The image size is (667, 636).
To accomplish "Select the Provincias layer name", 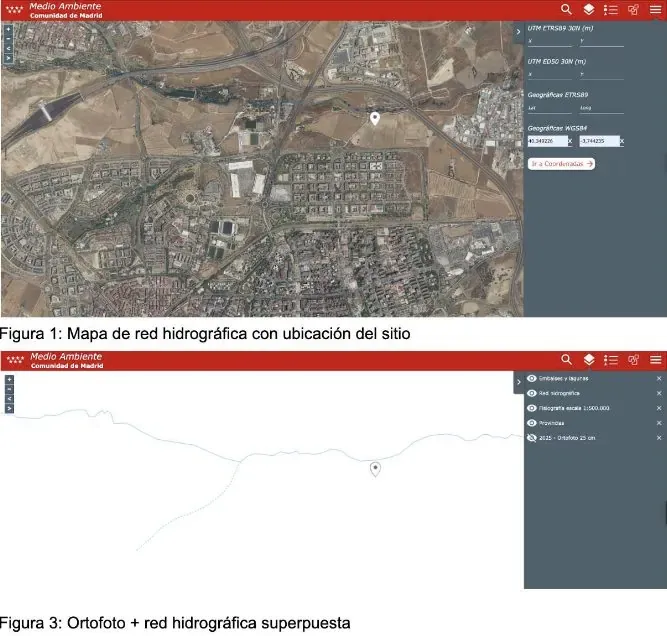I will click(552, 423).
